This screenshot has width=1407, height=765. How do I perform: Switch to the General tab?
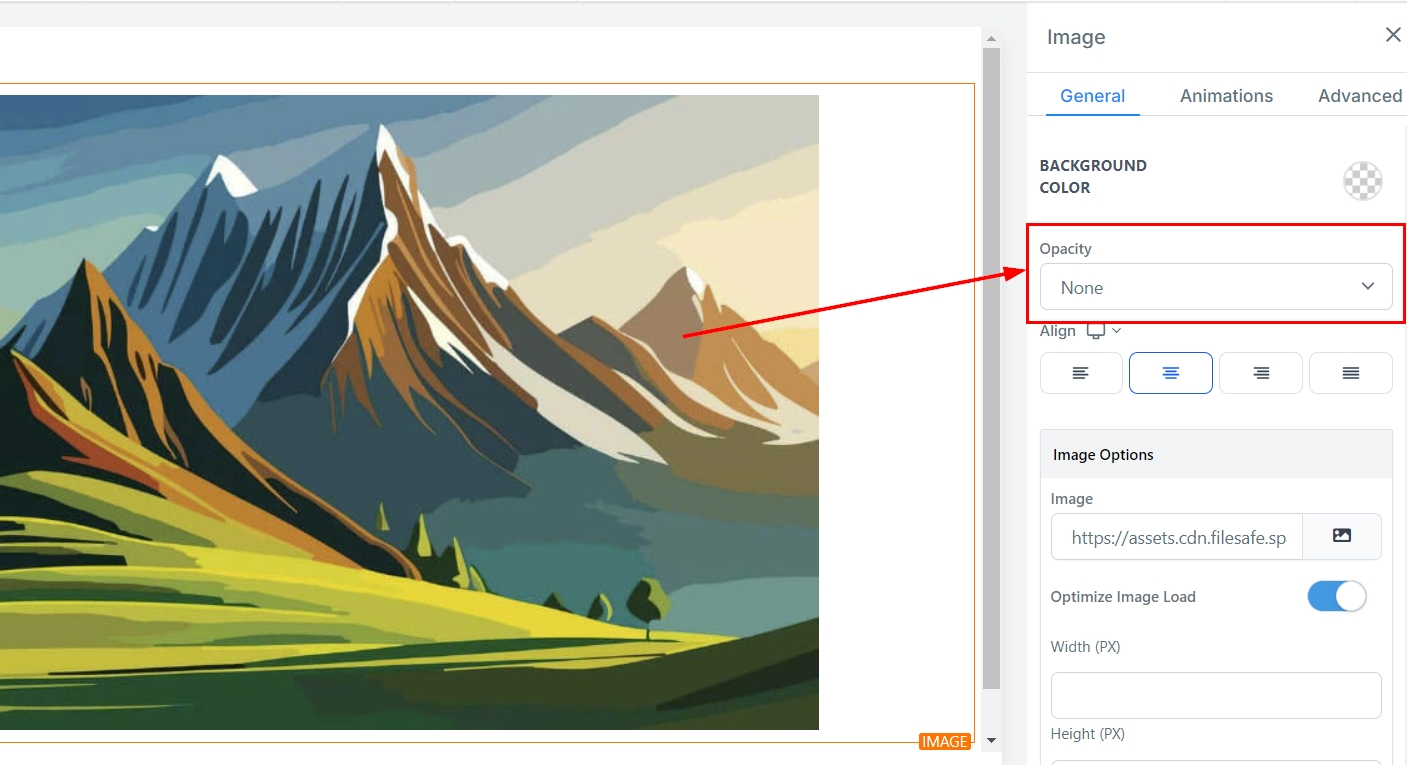1092,96
